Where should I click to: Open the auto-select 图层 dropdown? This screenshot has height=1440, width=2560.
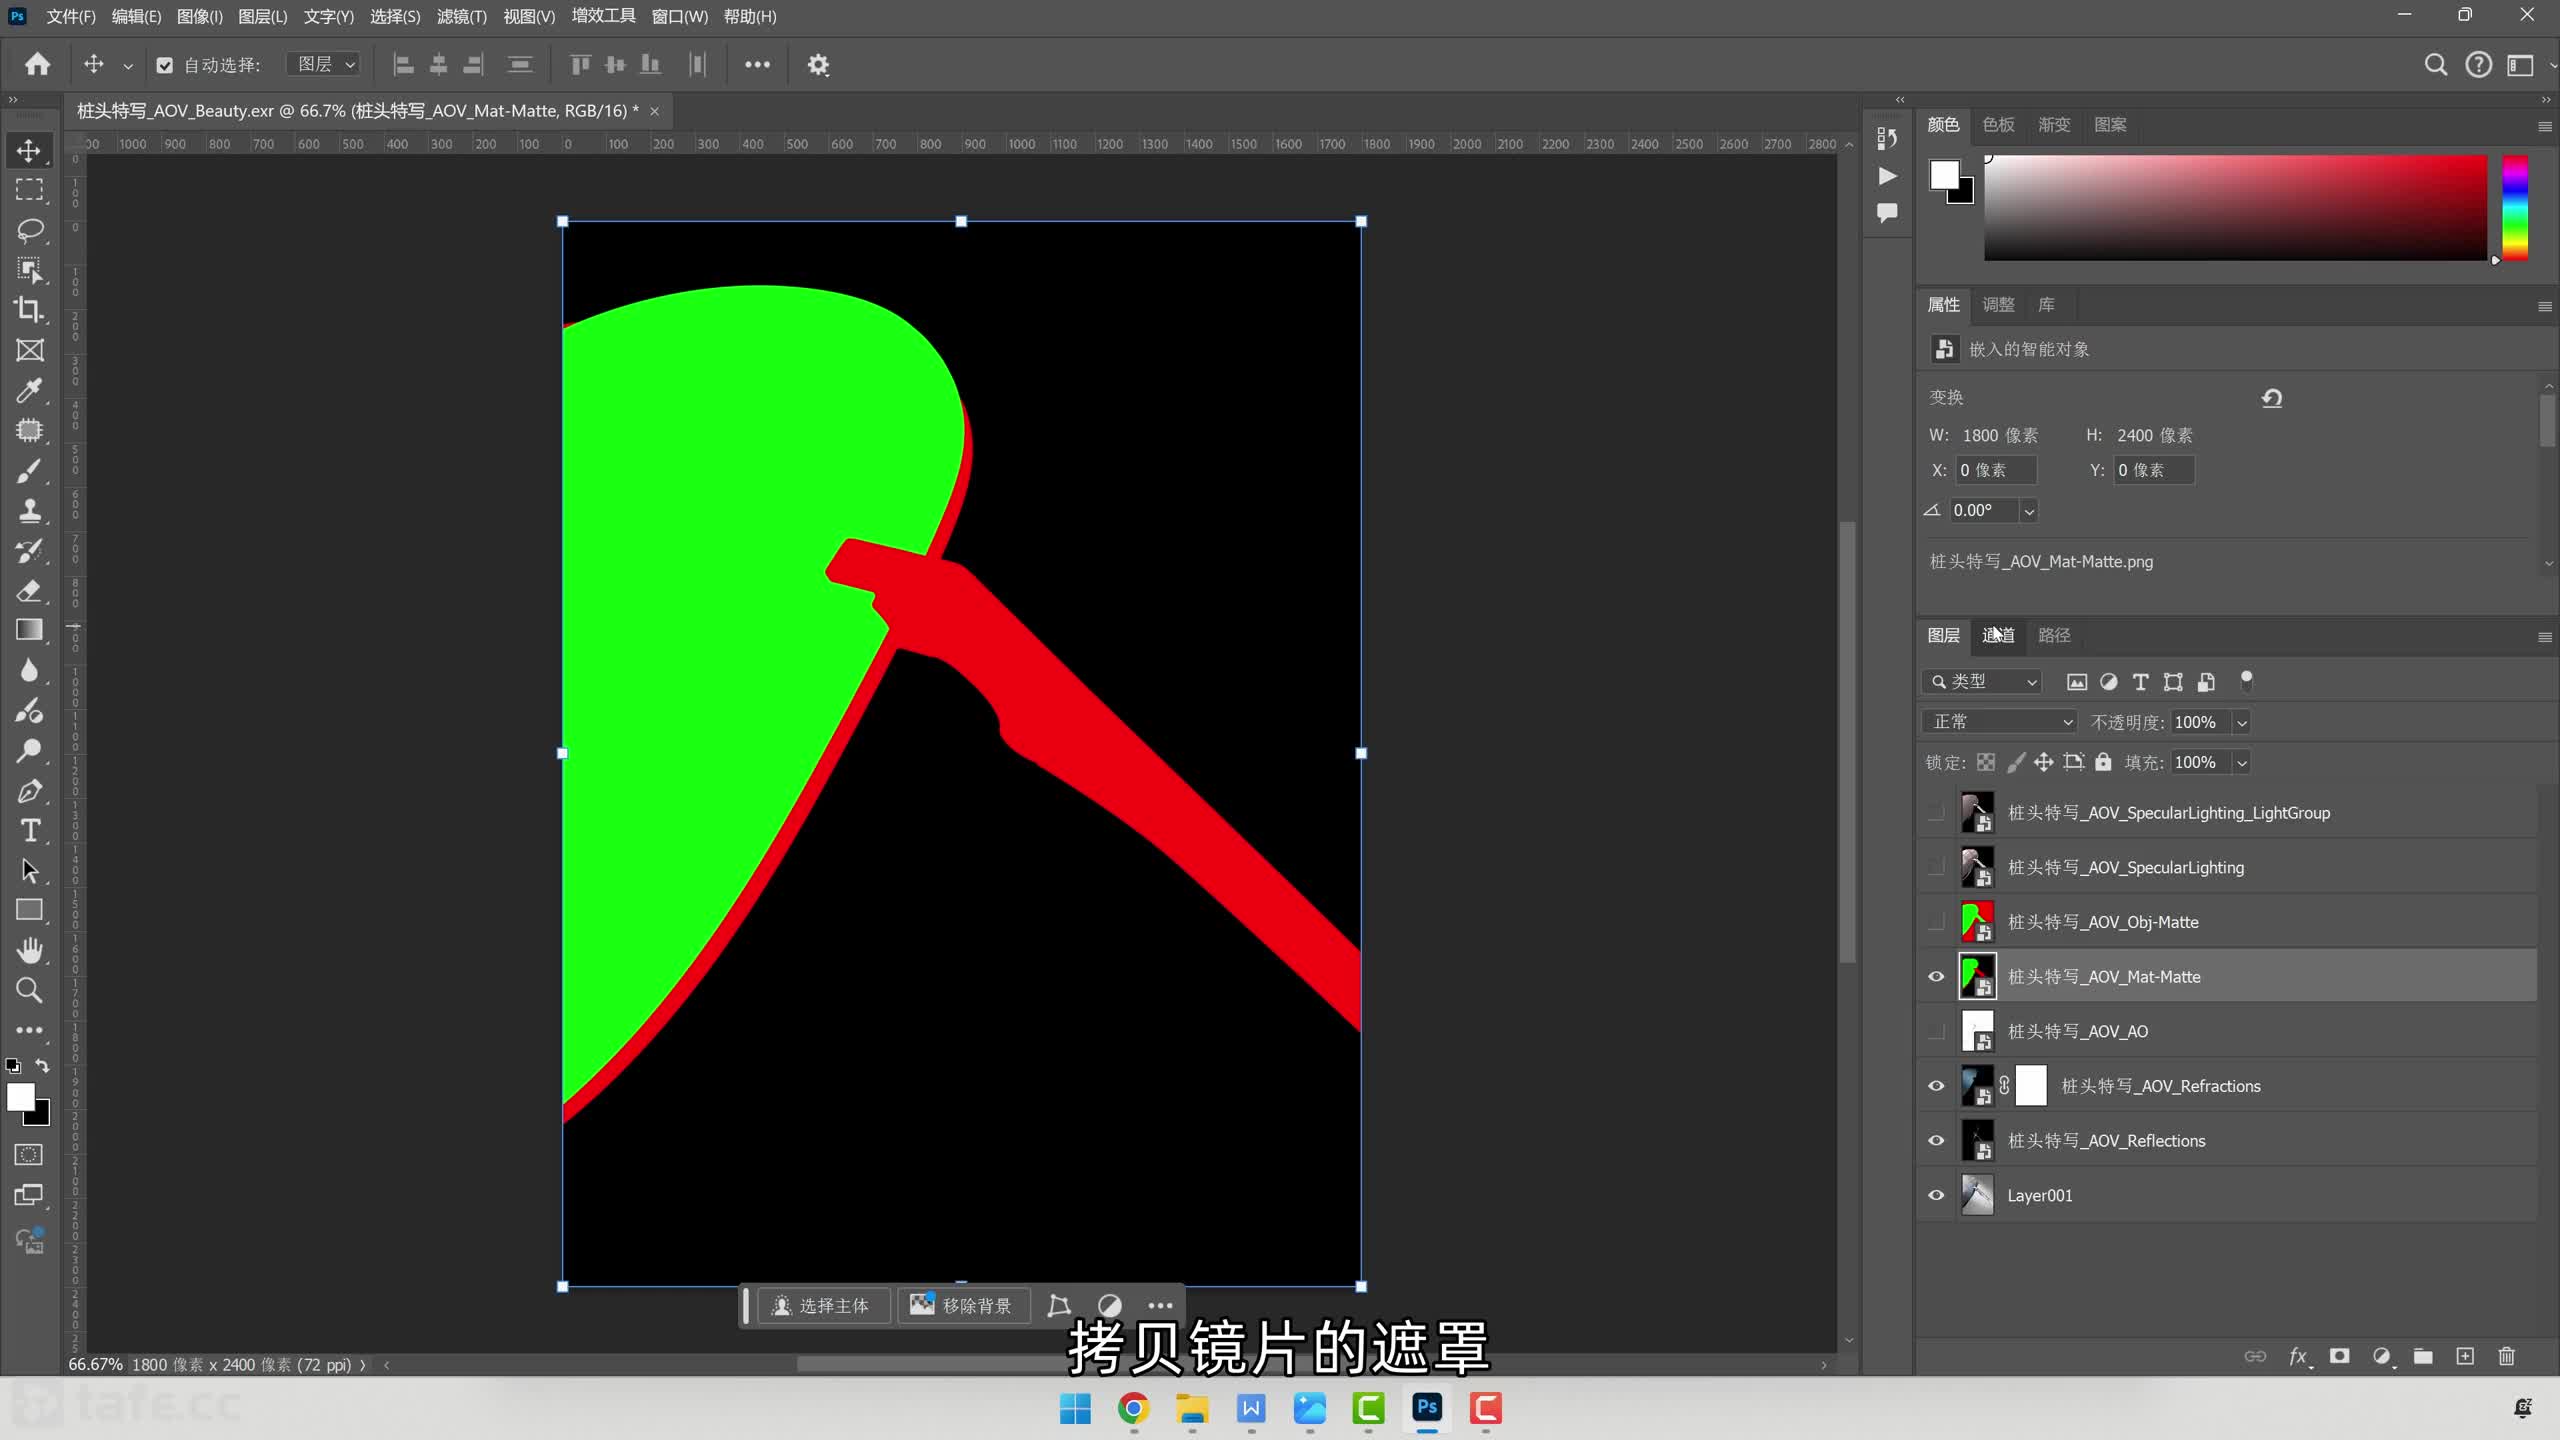click(324, 65)
